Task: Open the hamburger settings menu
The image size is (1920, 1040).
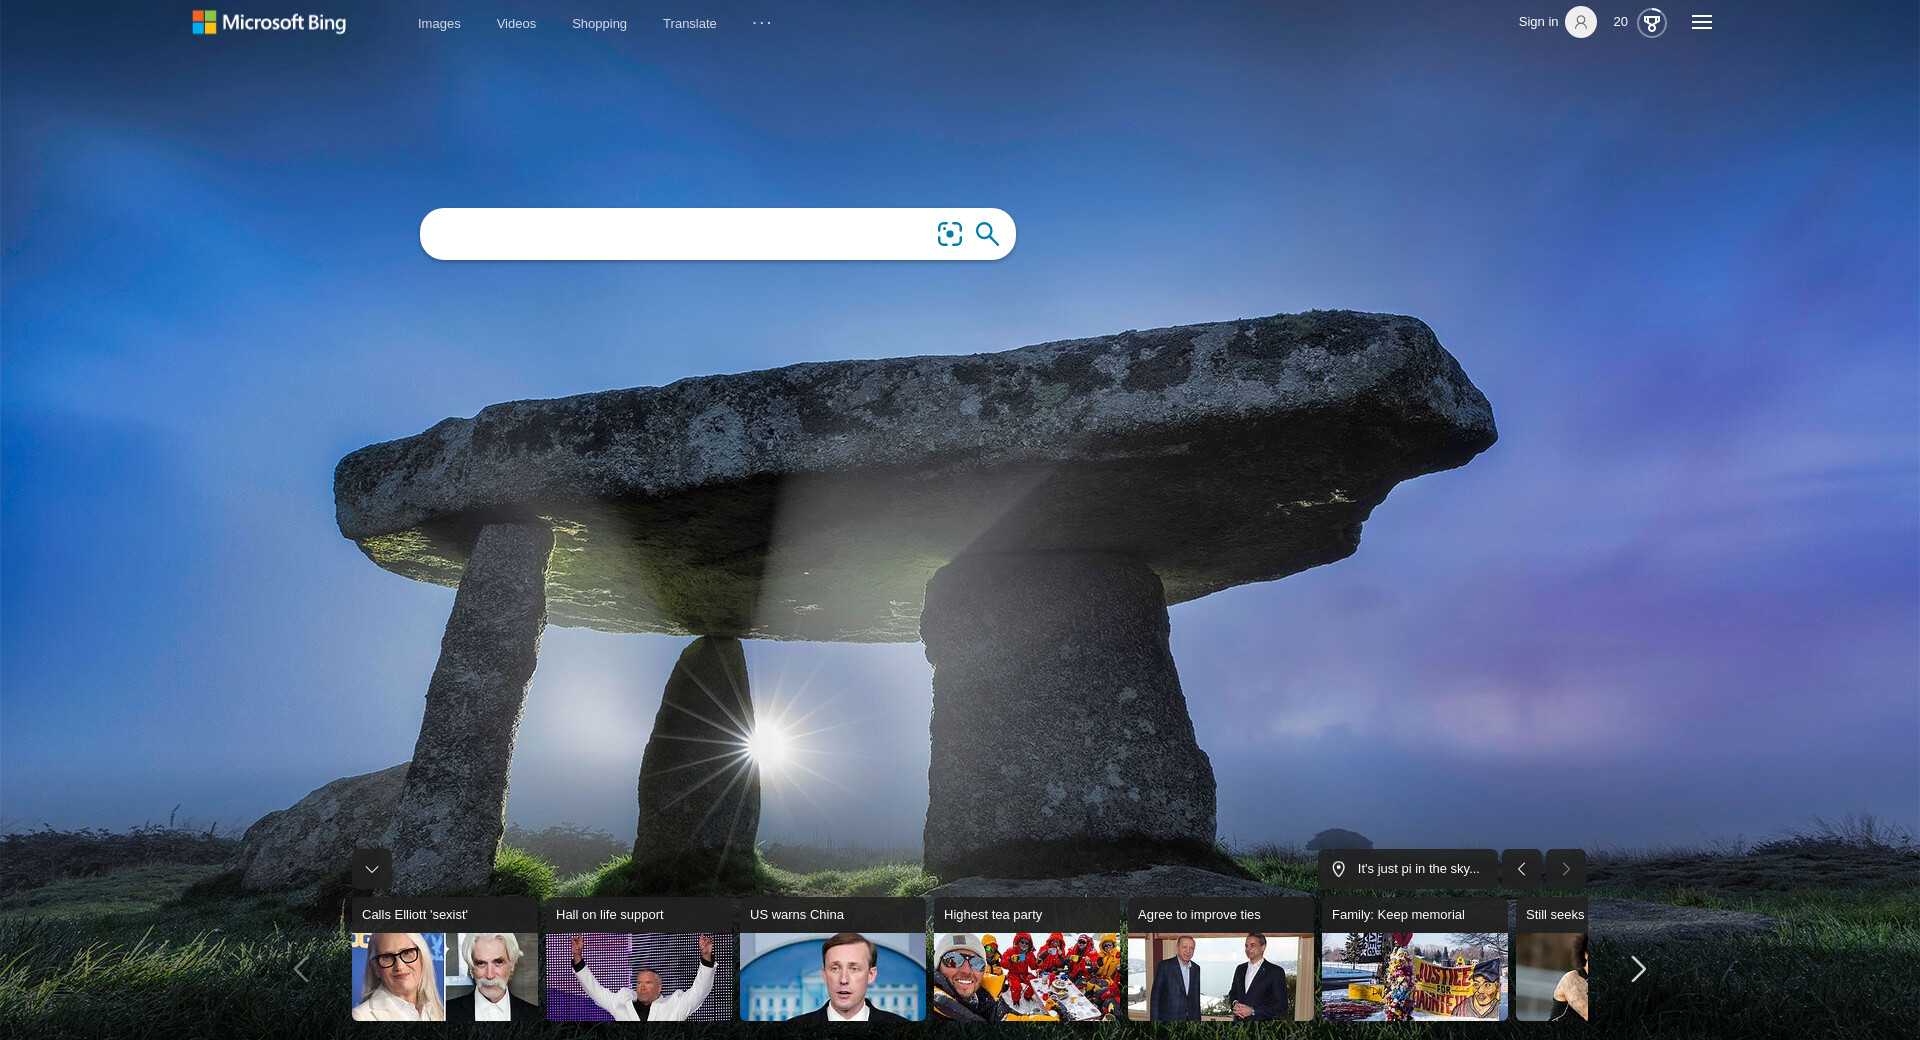Action: pyautogui.click(x=1701, y=22)
